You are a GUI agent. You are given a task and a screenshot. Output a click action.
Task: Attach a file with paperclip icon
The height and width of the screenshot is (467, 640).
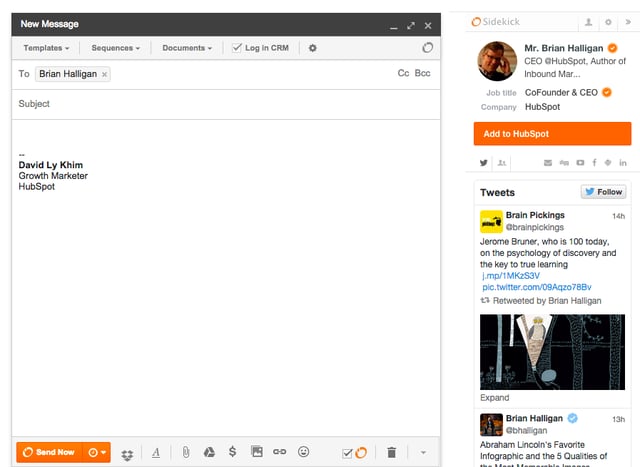186,452
